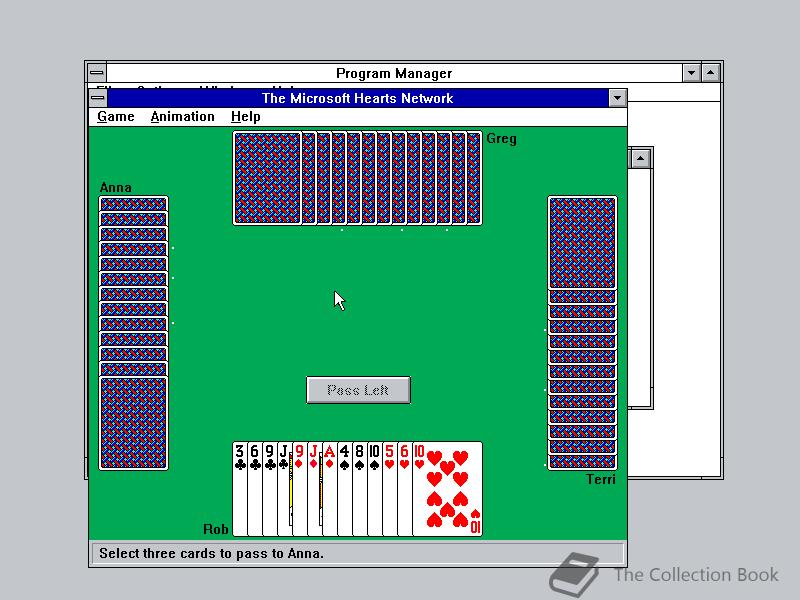The image size is (800, 600).
Task: Click the Rob player name label
Action: (216, 529)
